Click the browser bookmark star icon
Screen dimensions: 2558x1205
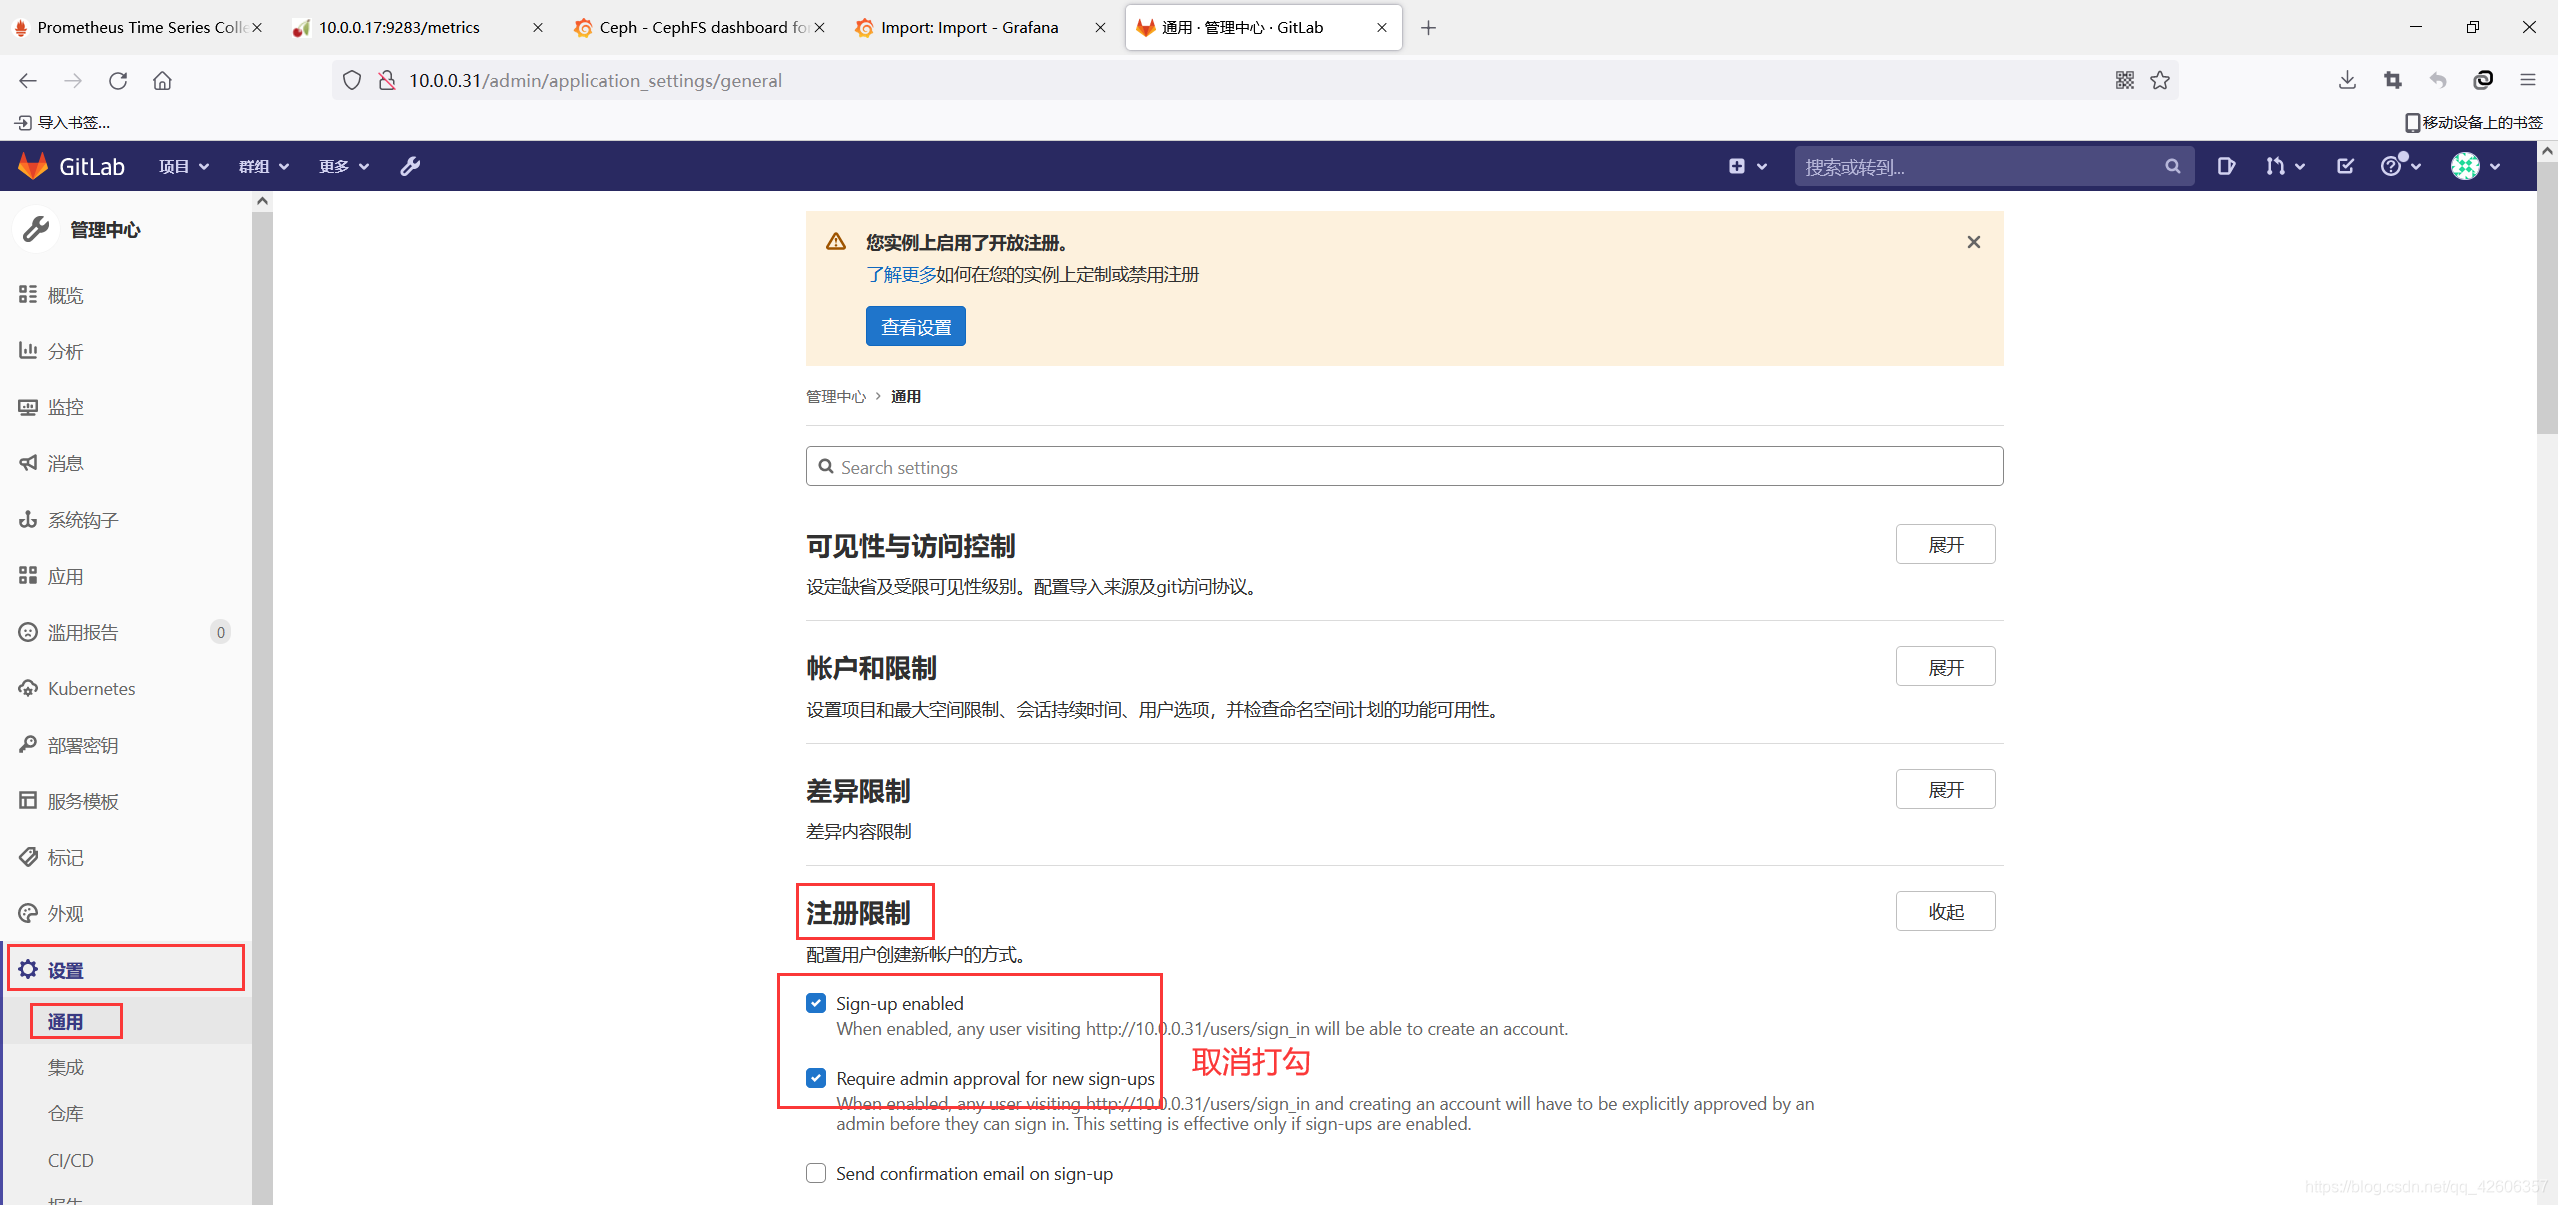tap(2160, 81)
